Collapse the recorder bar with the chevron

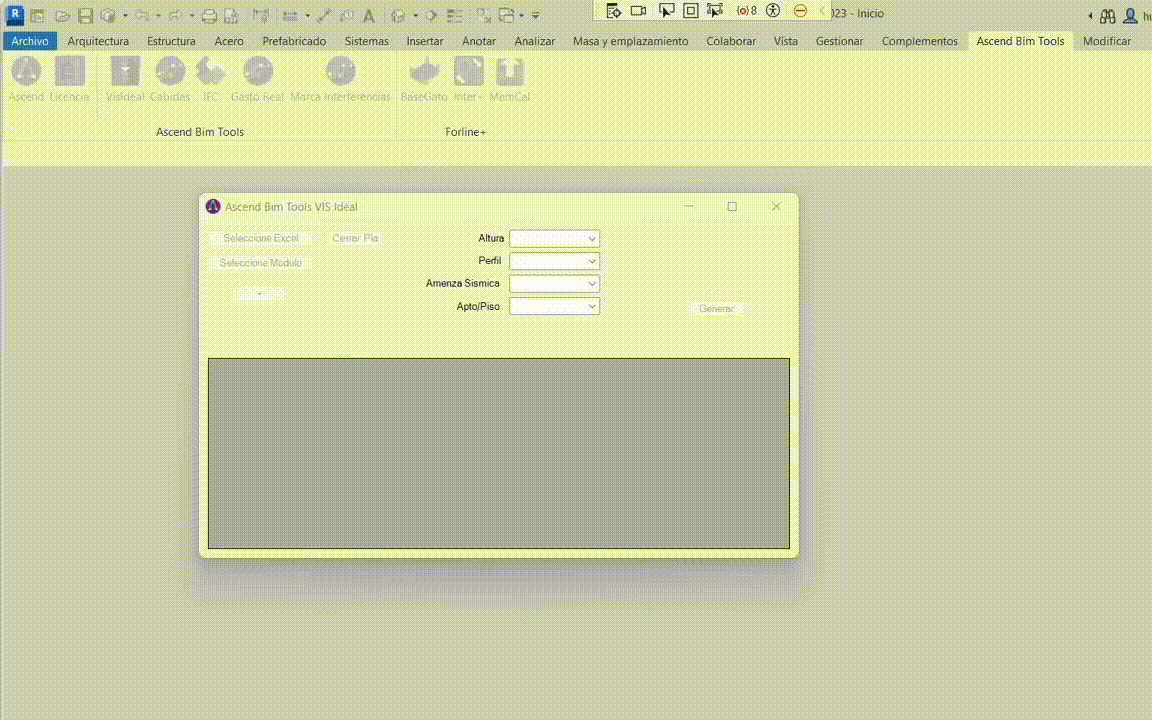pyautogui.click(x=822, y=10)
